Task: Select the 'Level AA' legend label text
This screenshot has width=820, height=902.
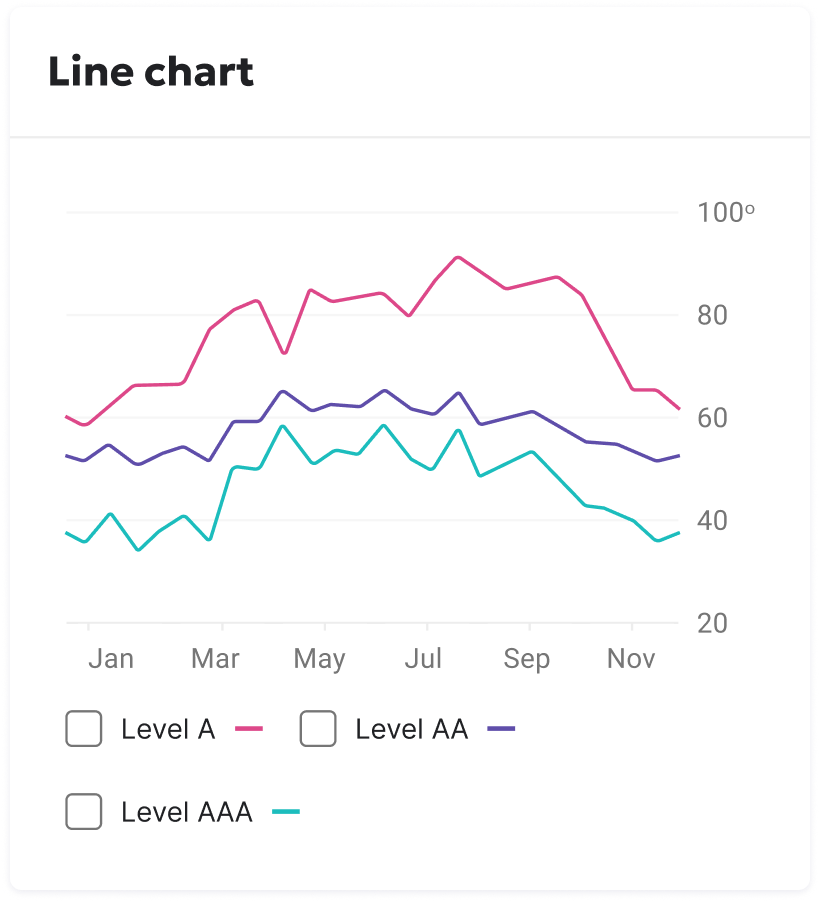Action: pos(412,729)
